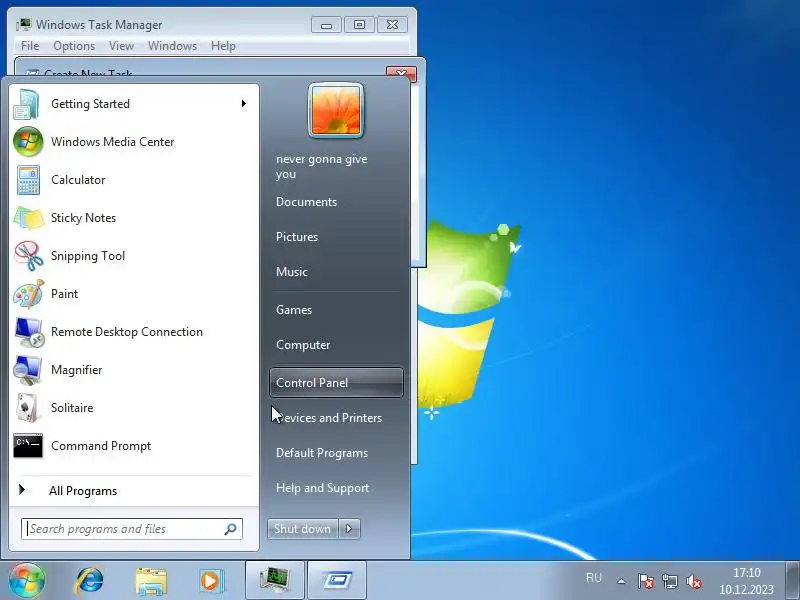Screen dimensions: 800x600
Task: Click Show desktop strip at taskbar end
Action: click(x=792, y=581)
